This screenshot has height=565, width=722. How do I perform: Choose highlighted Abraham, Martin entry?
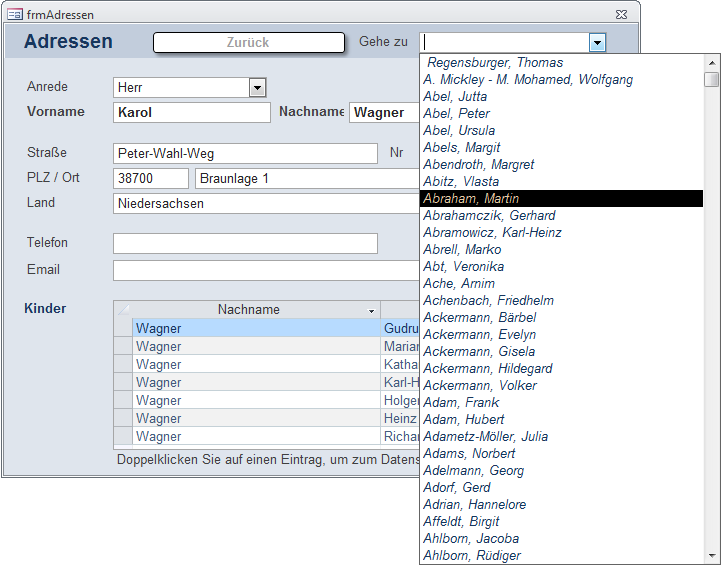[562, 198]
